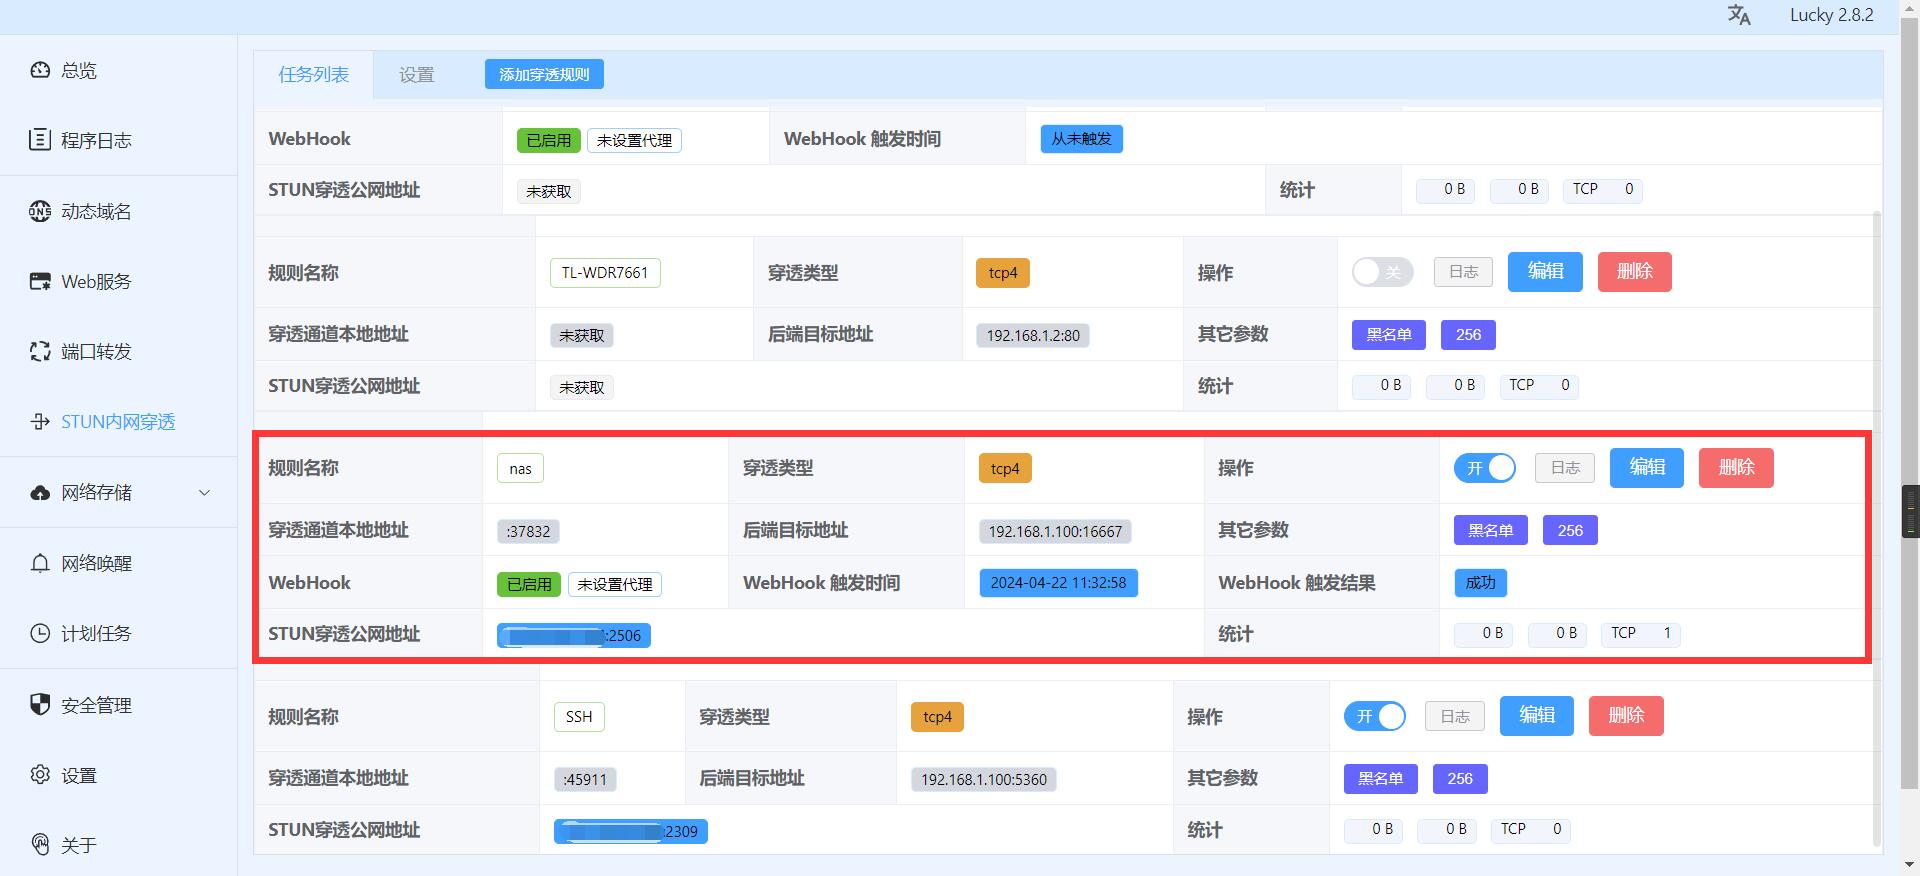Image resolution: width=1920 pixels, height=876 pixels.
Task: Turn off the SSH rule switch
Action: point(1374,716)
